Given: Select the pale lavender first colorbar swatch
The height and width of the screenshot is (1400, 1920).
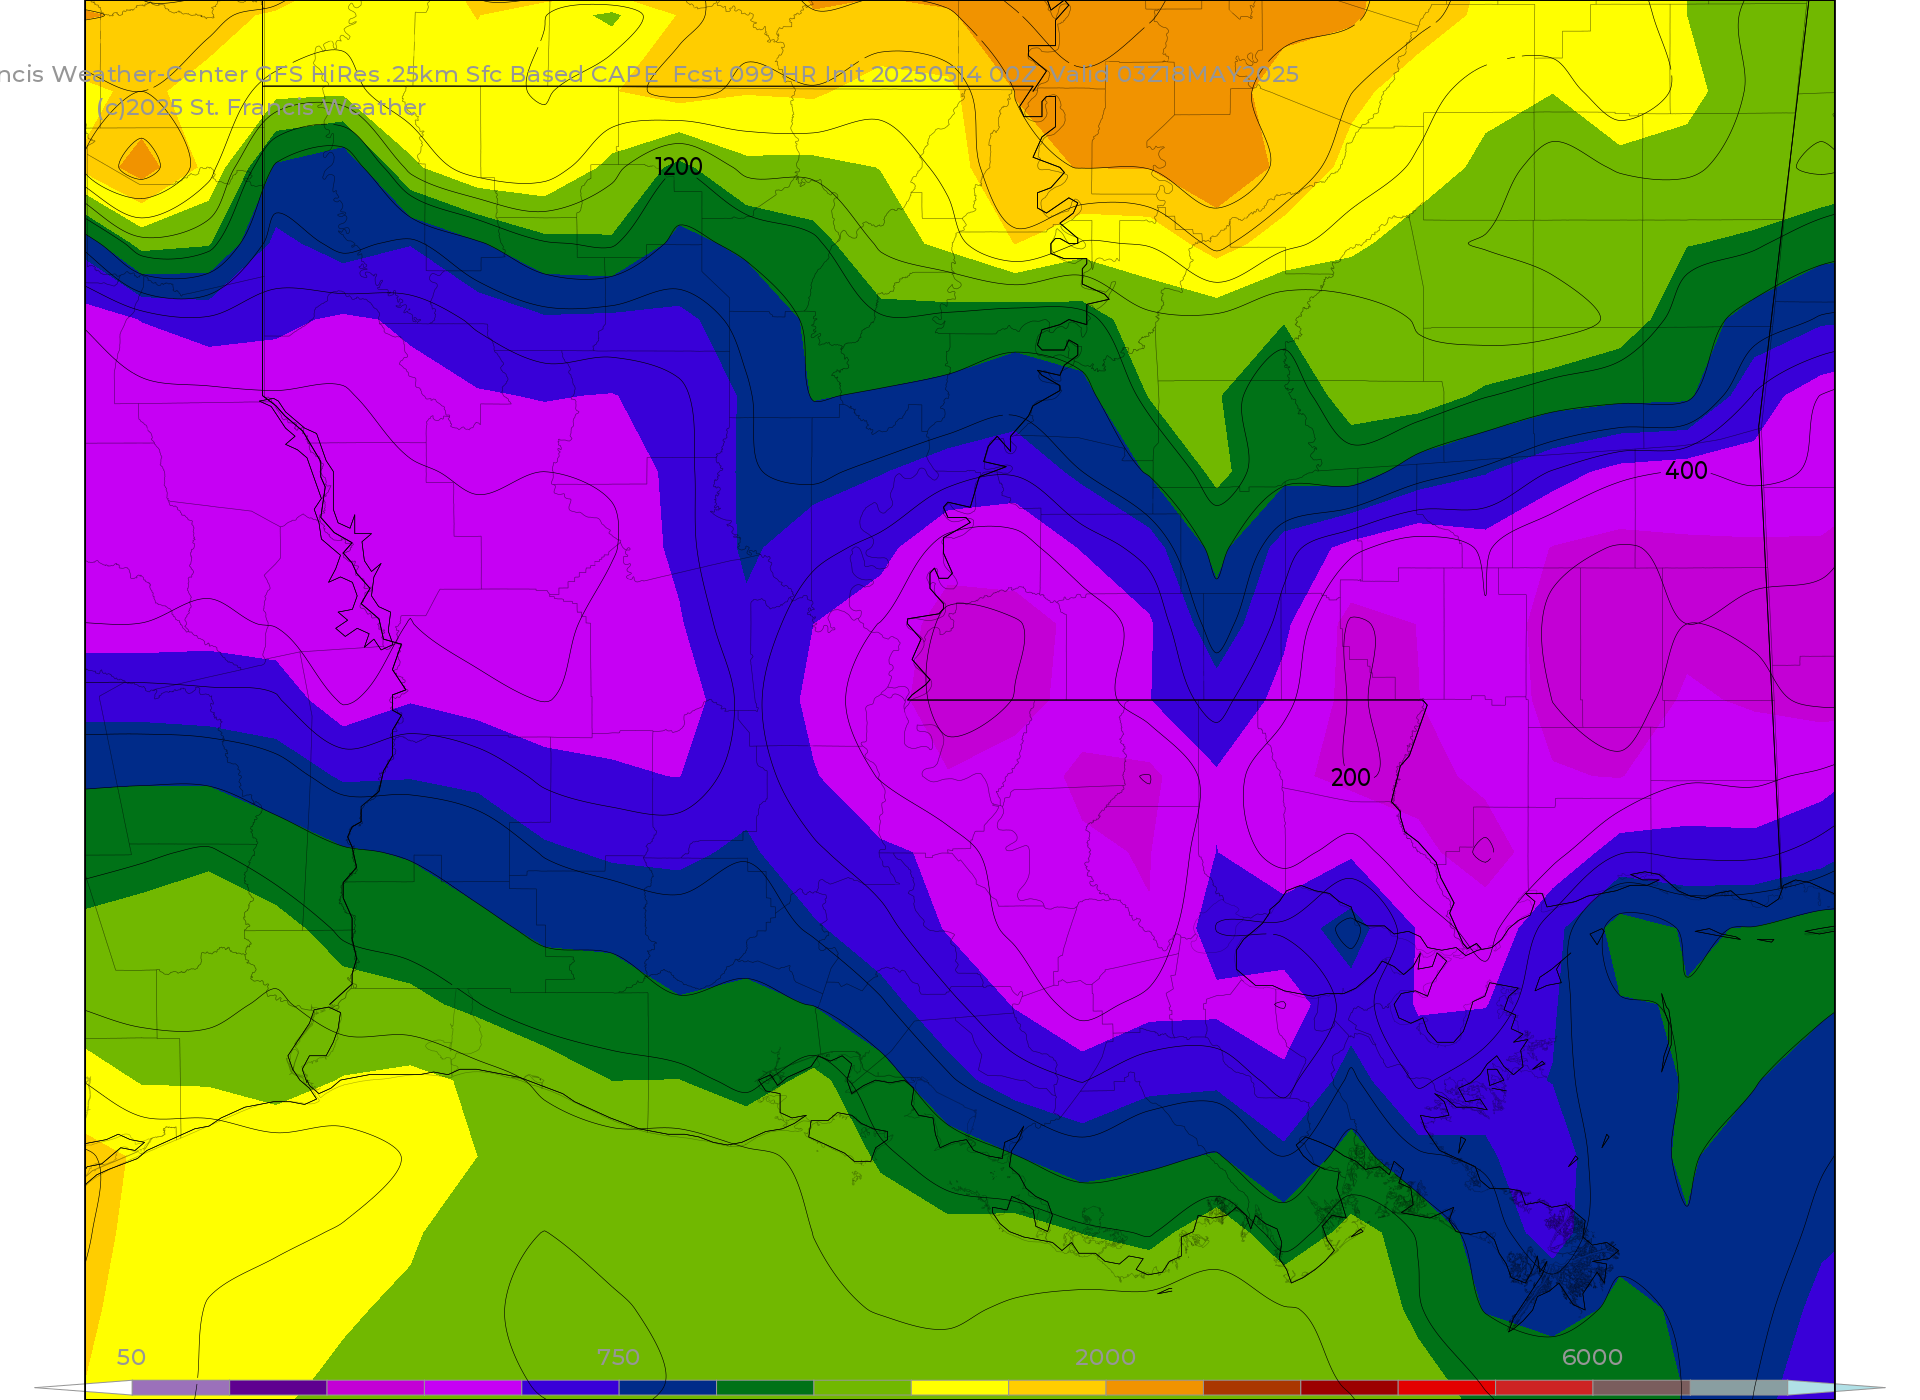Looking at the screenshot, I should tap(181, 1388).
